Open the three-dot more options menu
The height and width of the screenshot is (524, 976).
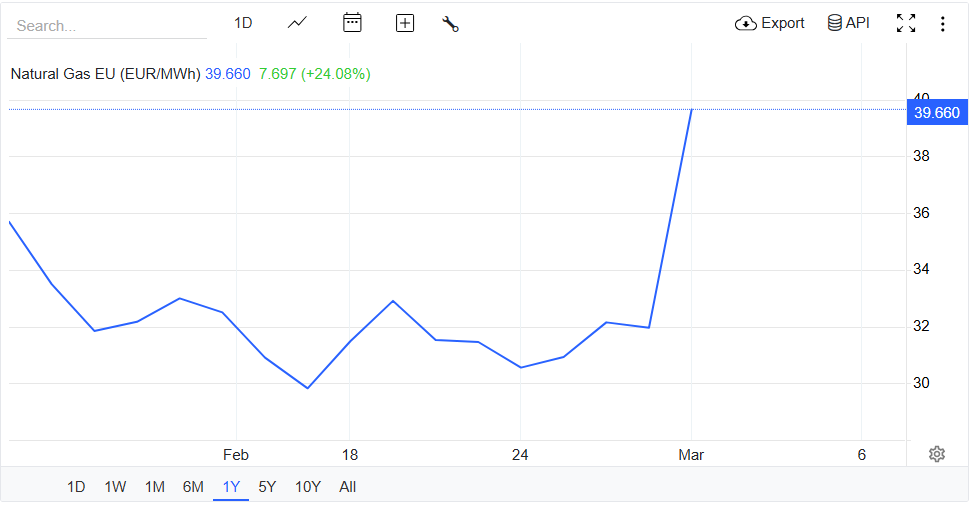pyautogui.click(x=942, y=24)
